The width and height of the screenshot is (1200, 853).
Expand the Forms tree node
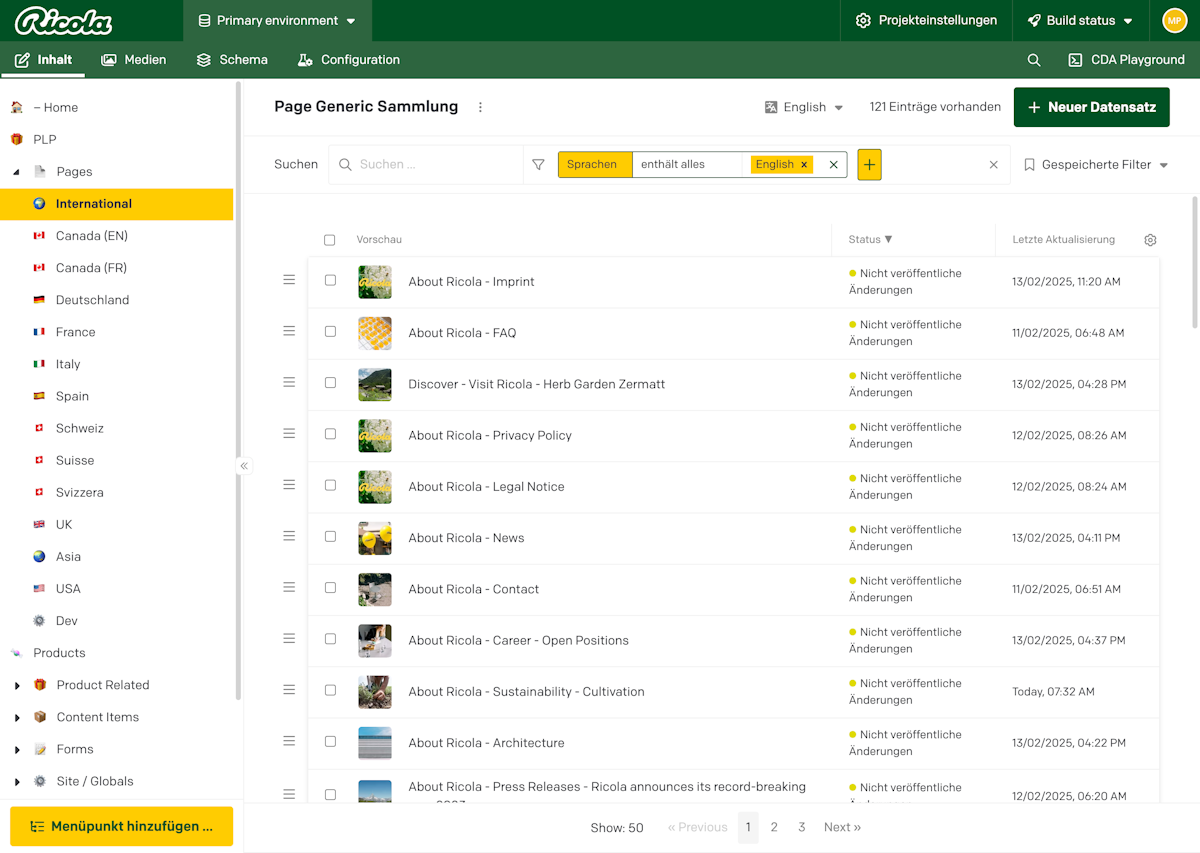[16, 750]
